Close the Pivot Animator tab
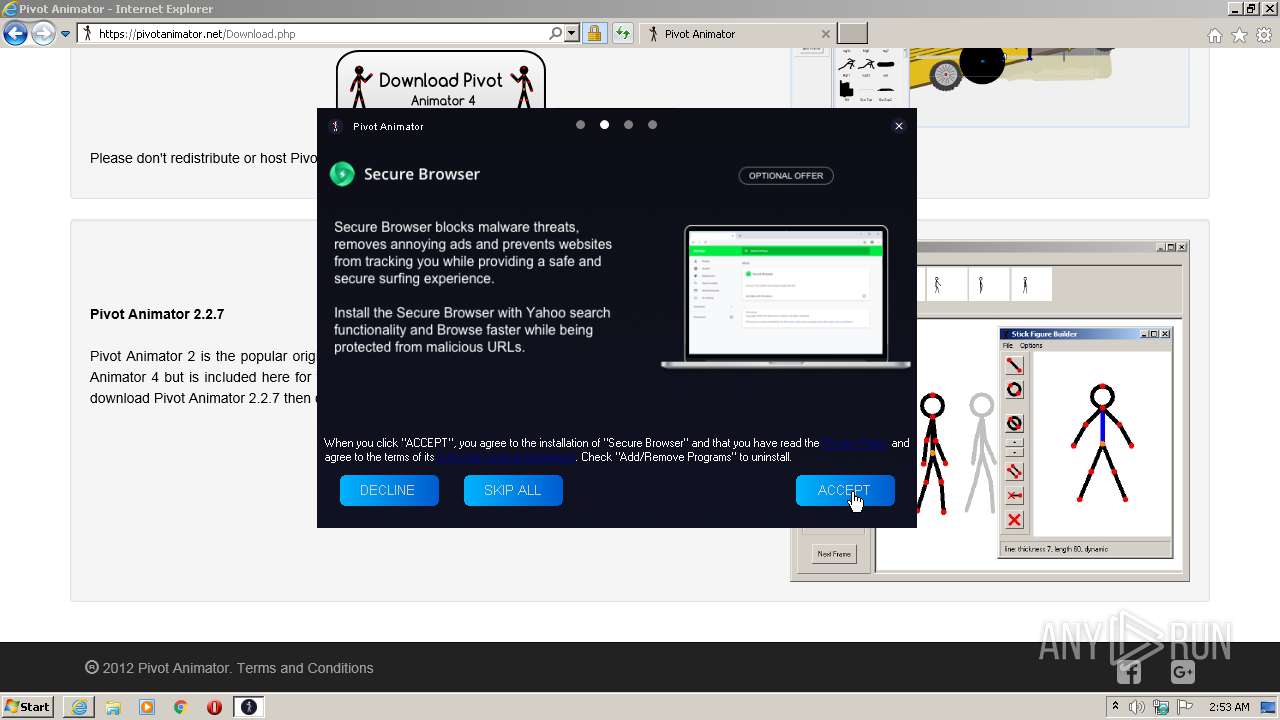Image resolution: width=1280 pixels, height=720 pixels. coord(825,34)
